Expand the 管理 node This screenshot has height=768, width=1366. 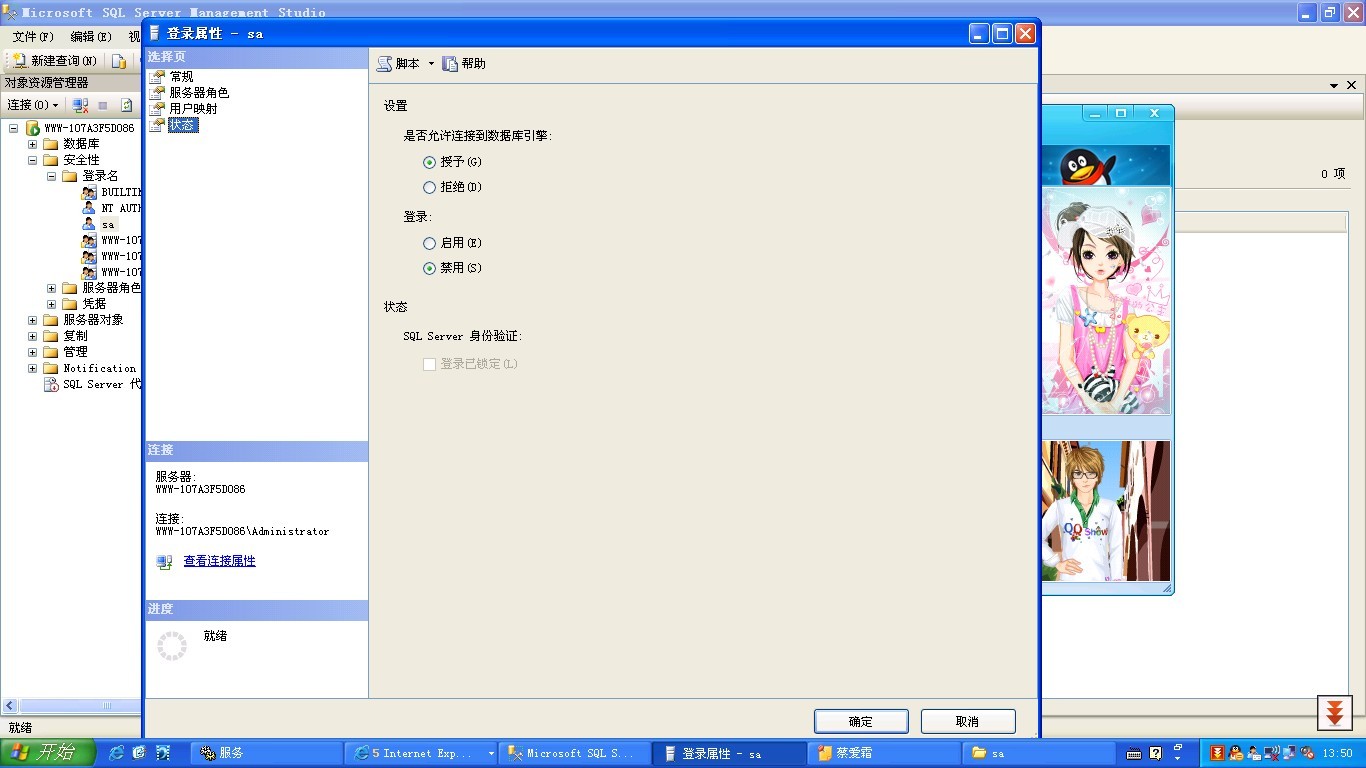[x=33, y=352]
